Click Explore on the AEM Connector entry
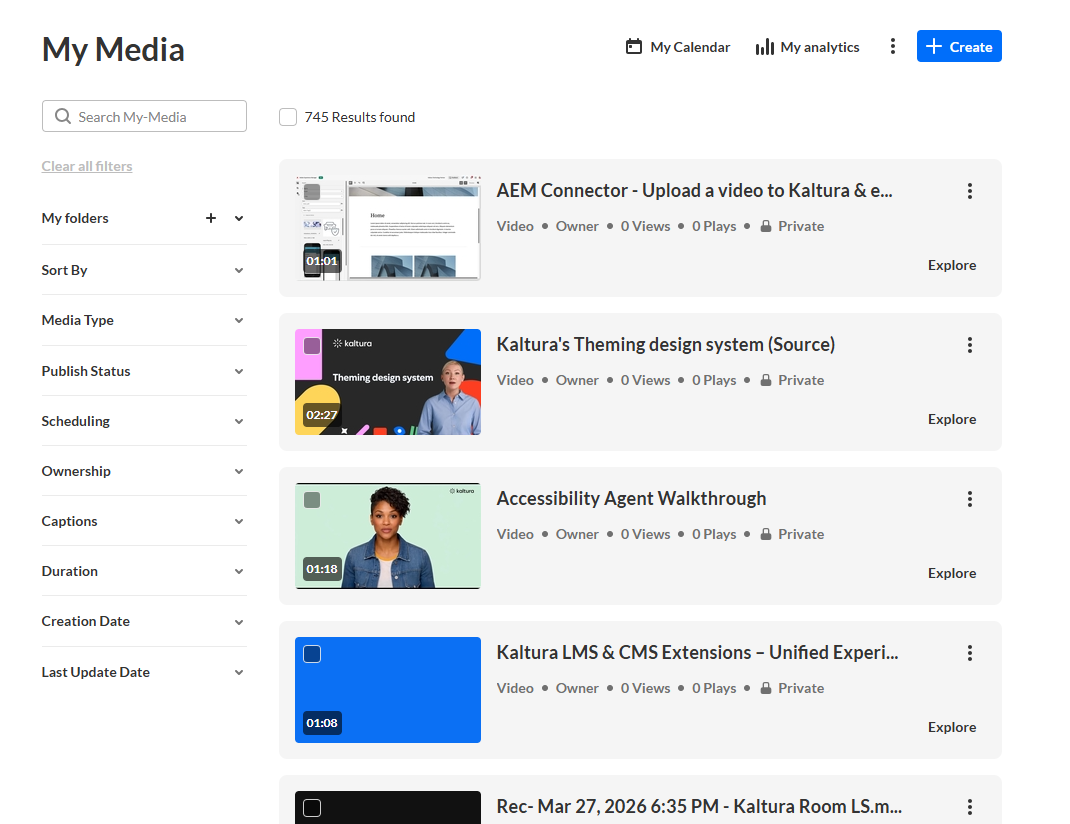Screen dimensions: 1070x824 951,265
